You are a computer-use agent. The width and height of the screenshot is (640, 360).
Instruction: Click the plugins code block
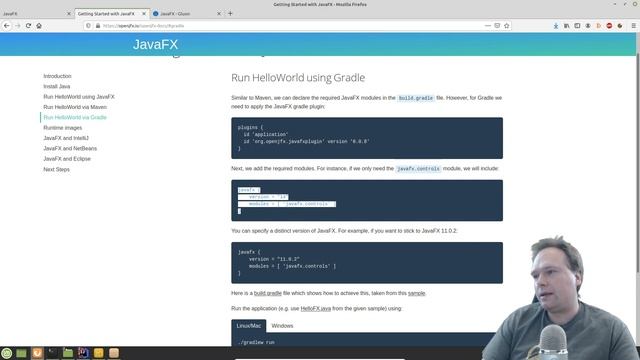tap(367, 138)
